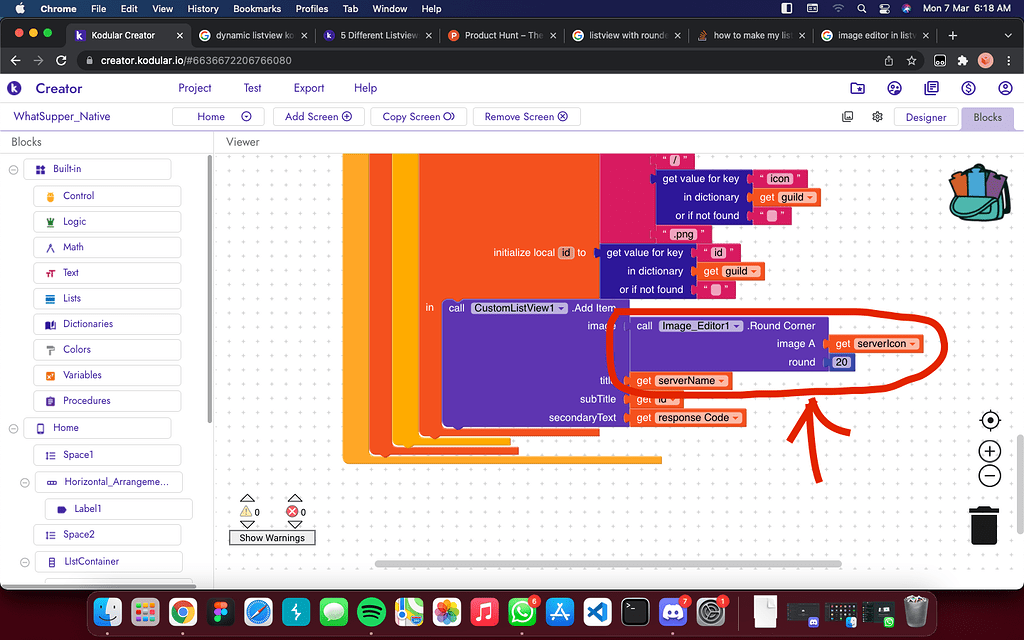Open the library books icon in header

[x=931, y=88]
